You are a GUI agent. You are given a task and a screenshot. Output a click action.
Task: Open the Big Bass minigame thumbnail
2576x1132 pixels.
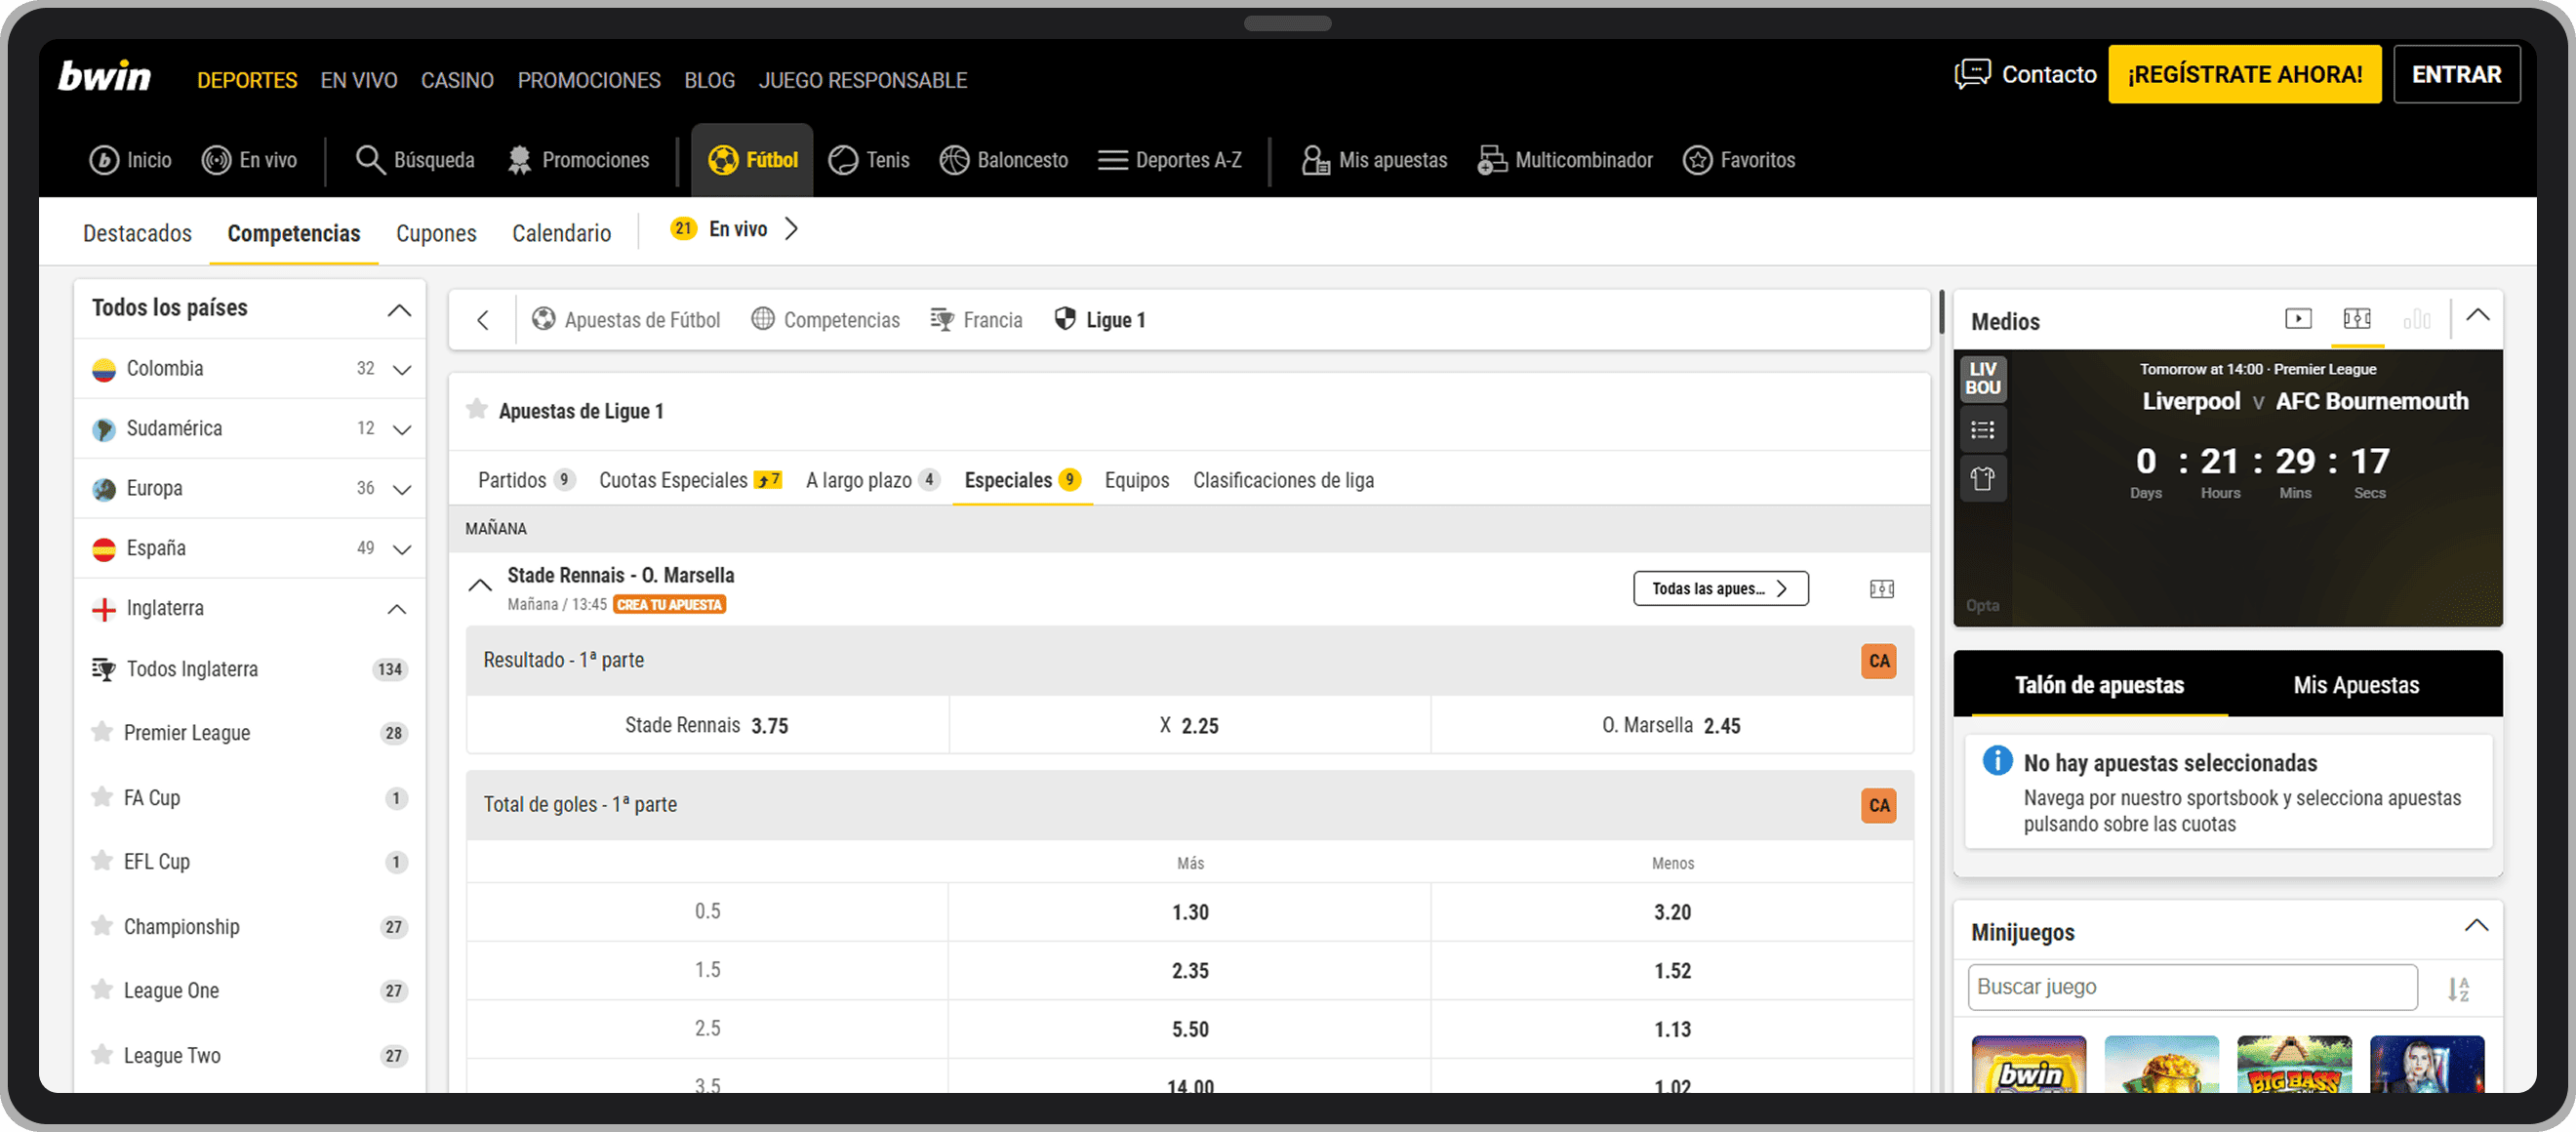click(x=2293, y=1064)
